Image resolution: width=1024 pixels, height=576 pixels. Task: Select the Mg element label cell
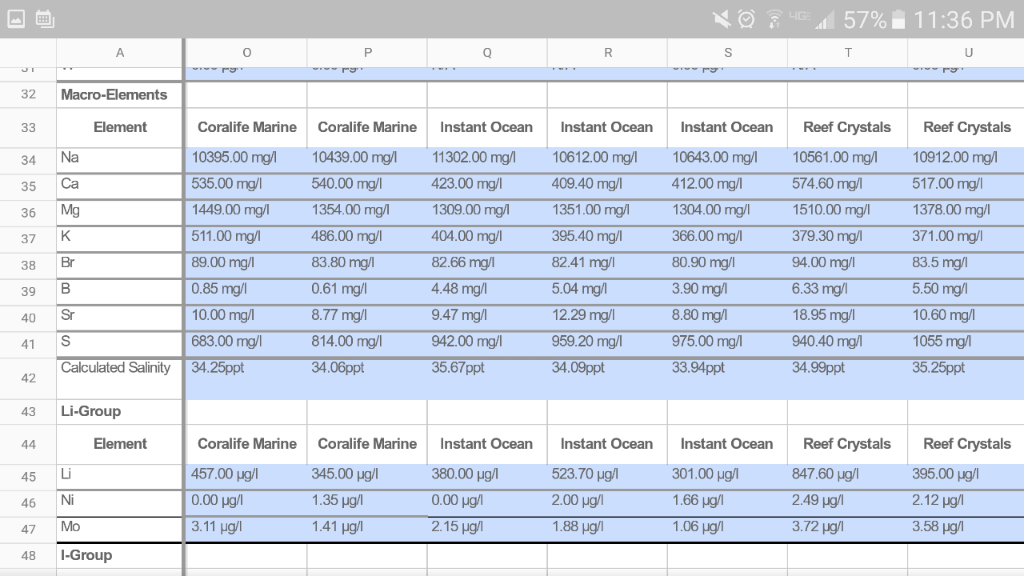pyautogui.click(x=120, y=213)
